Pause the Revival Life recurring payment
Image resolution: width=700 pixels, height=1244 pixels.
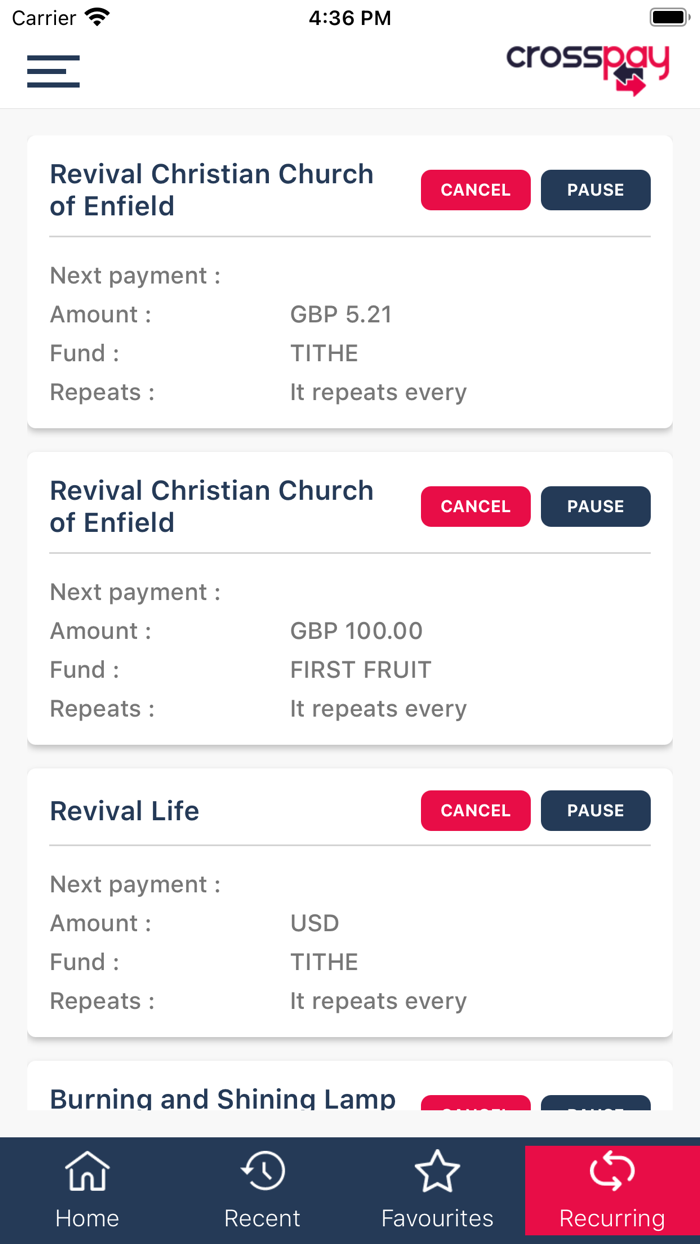pos(595,810)
